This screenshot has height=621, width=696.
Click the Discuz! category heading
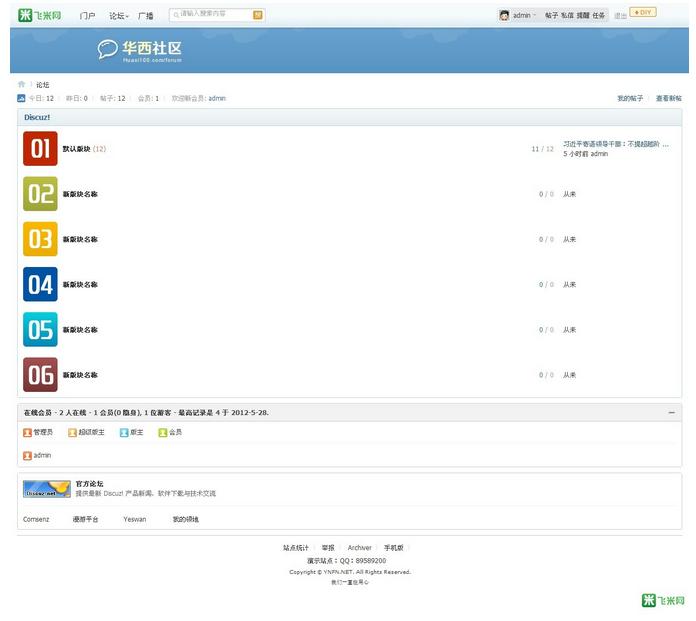[37, 117]
